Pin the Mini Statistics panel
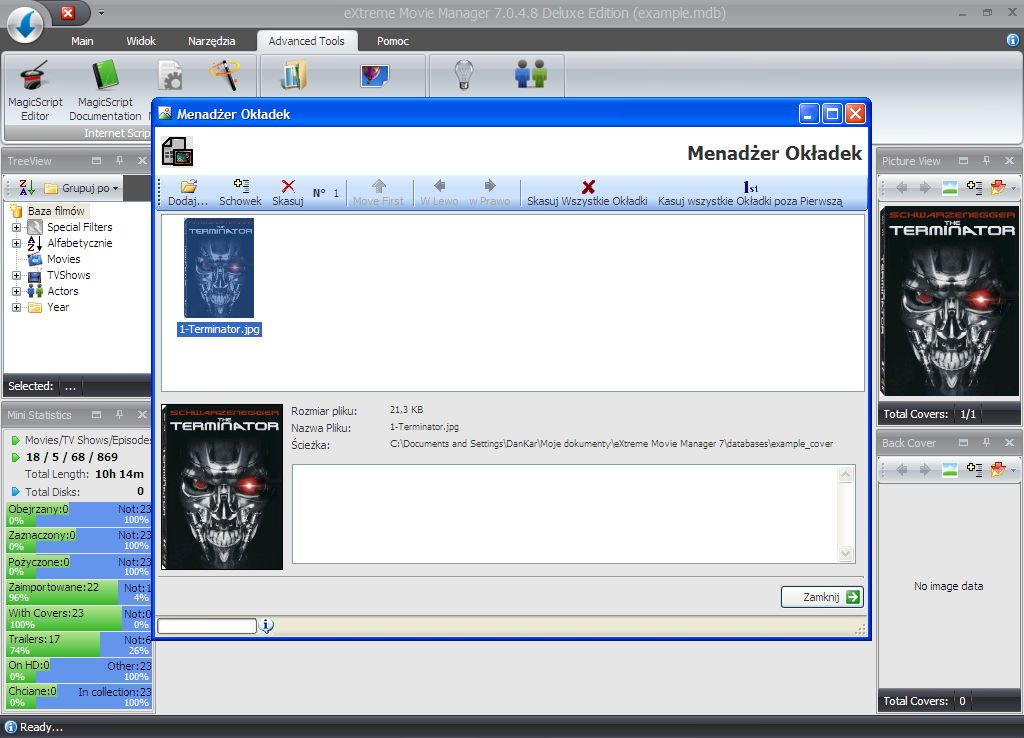The height and width of the screenshot is (738, 1024). coord(120,415)
